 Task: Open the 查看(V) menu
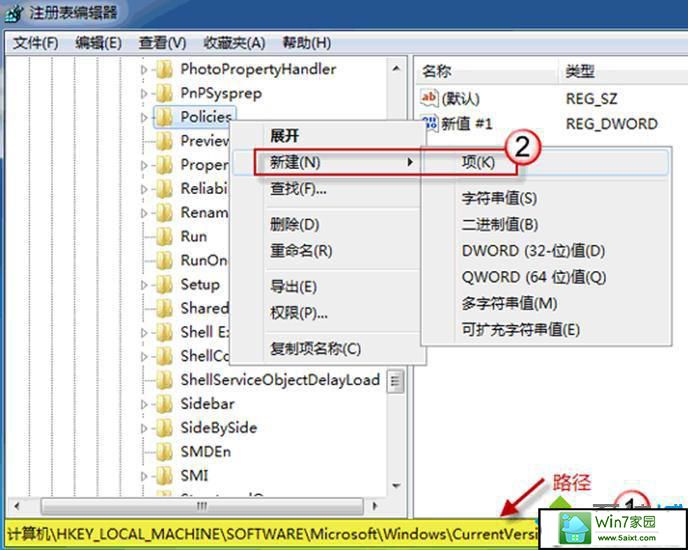[162, 43]
